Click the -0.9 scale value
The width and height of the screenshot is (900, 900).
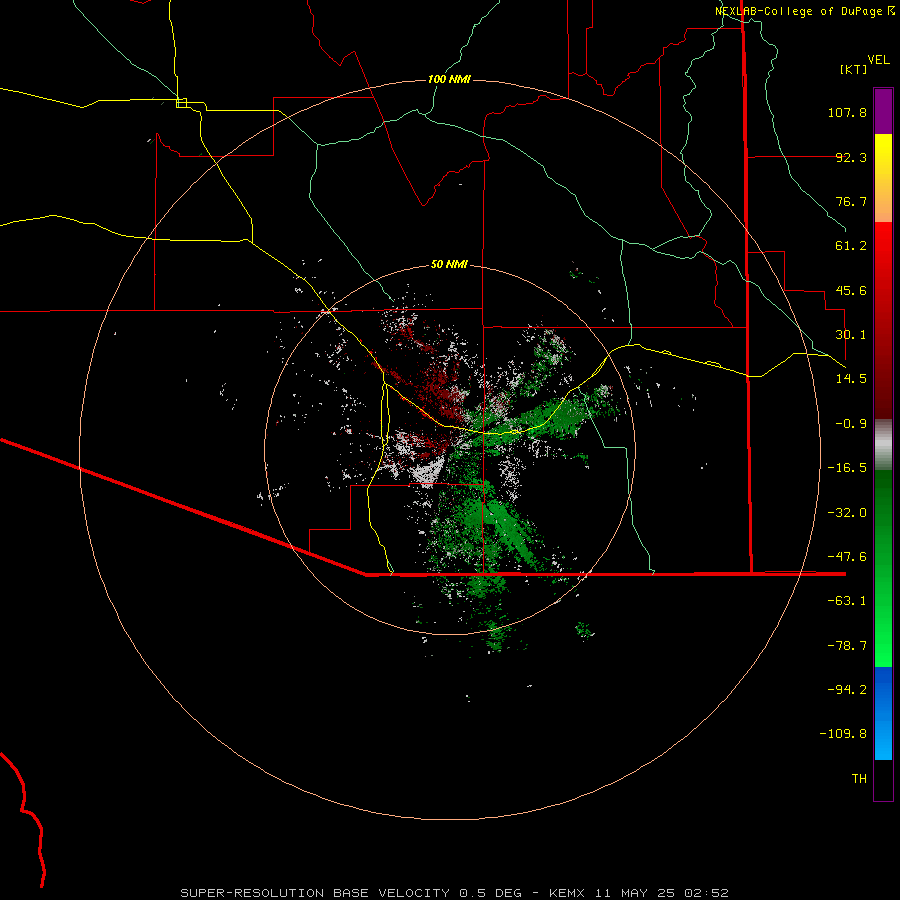(x=851, y=424)
